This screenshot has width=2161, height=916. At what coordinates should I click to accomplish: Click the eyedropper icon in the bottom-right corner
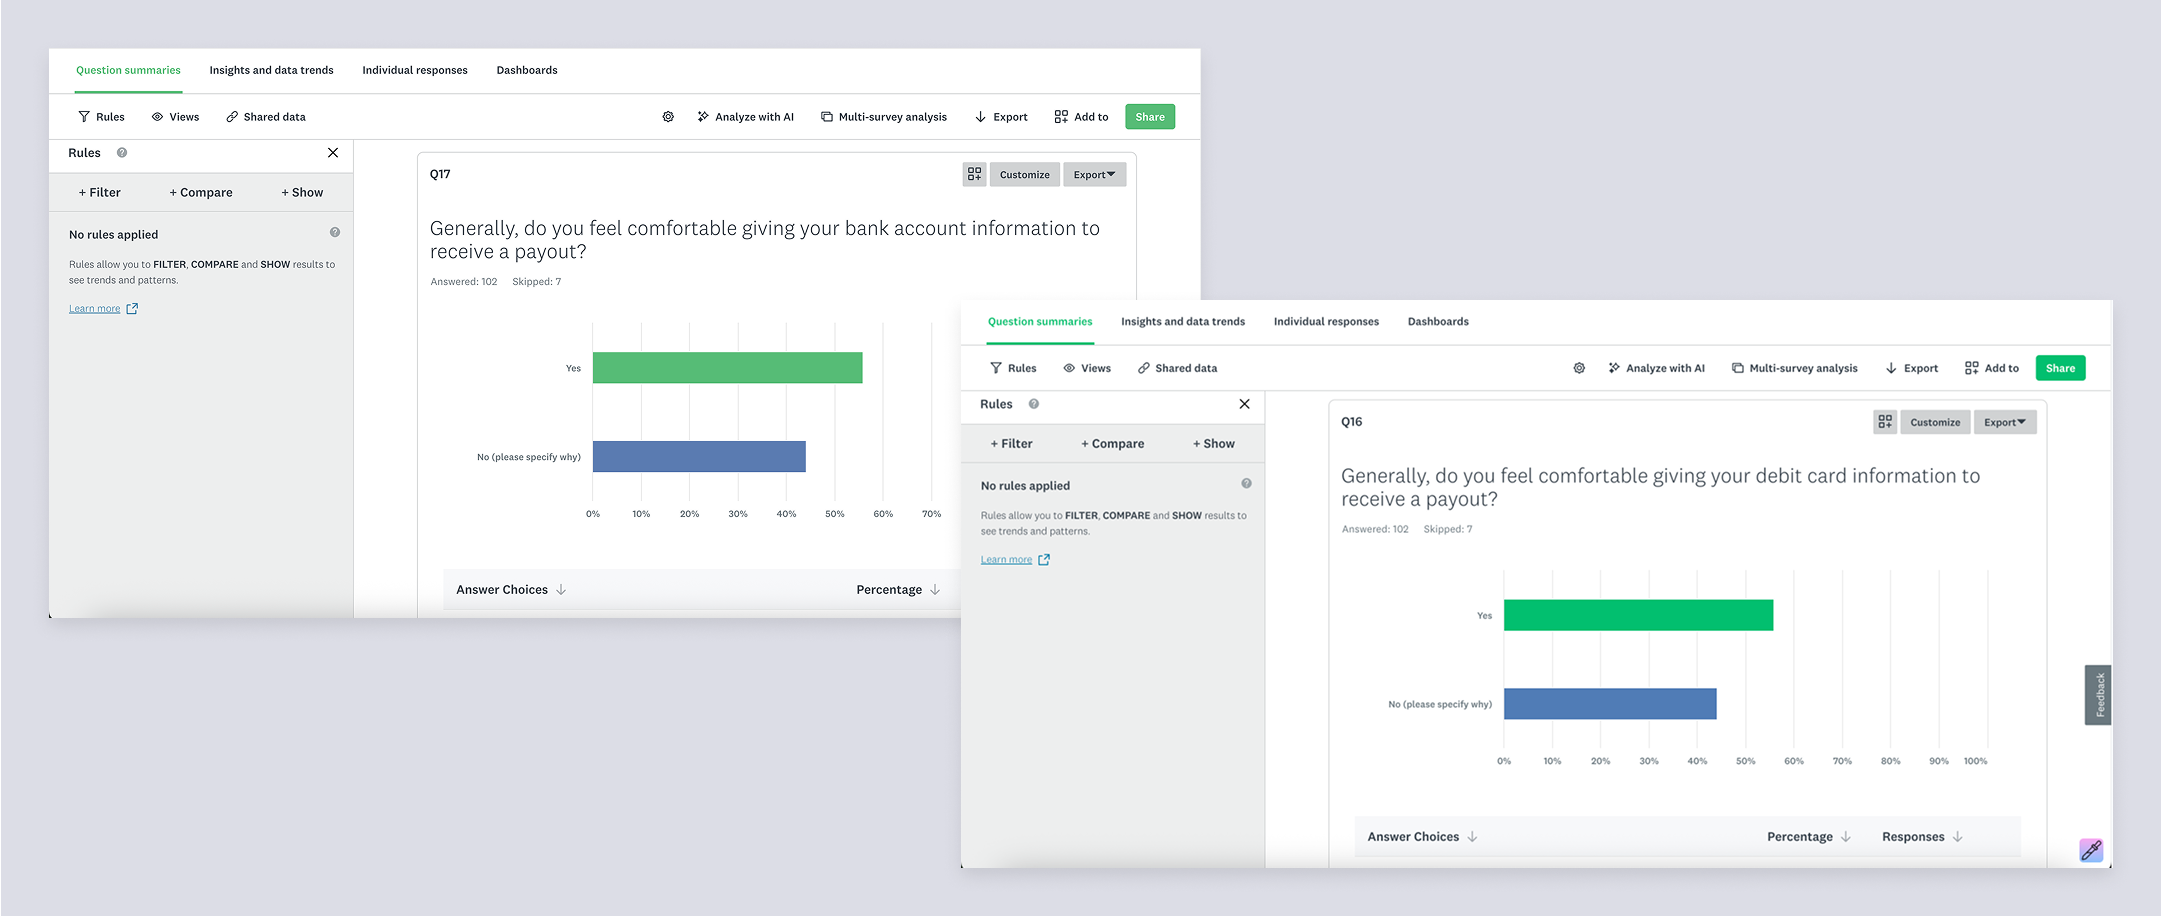[x=2091, y=850]
